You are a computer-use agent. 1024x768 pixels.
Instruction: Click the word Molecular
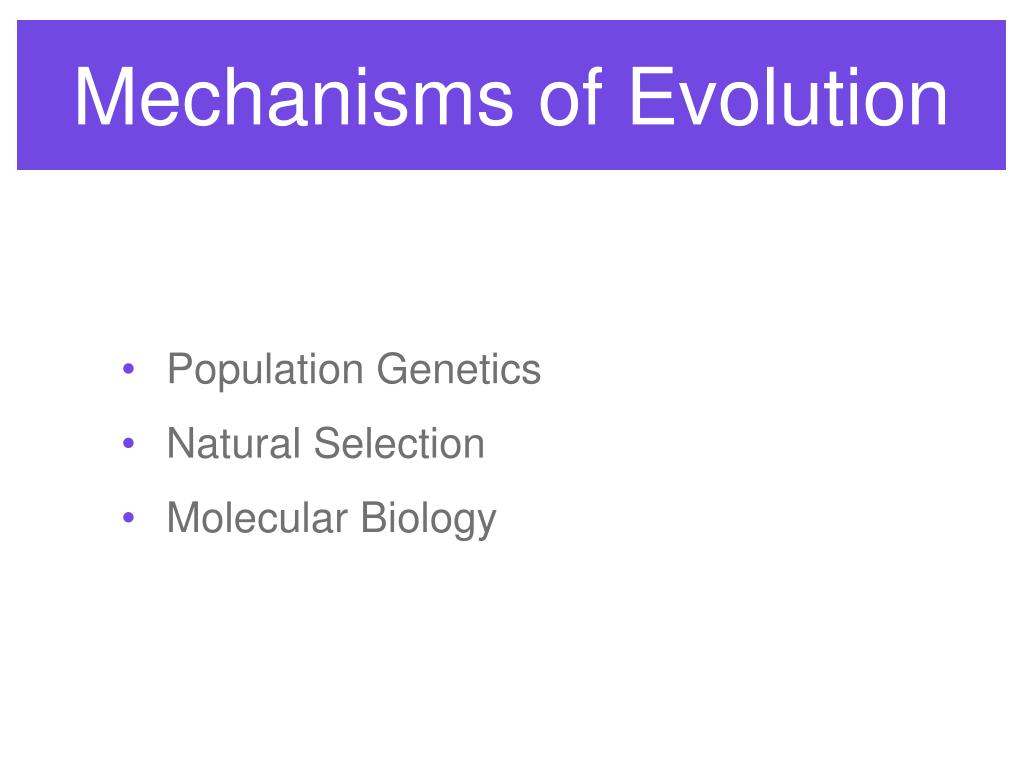(257, 518)
